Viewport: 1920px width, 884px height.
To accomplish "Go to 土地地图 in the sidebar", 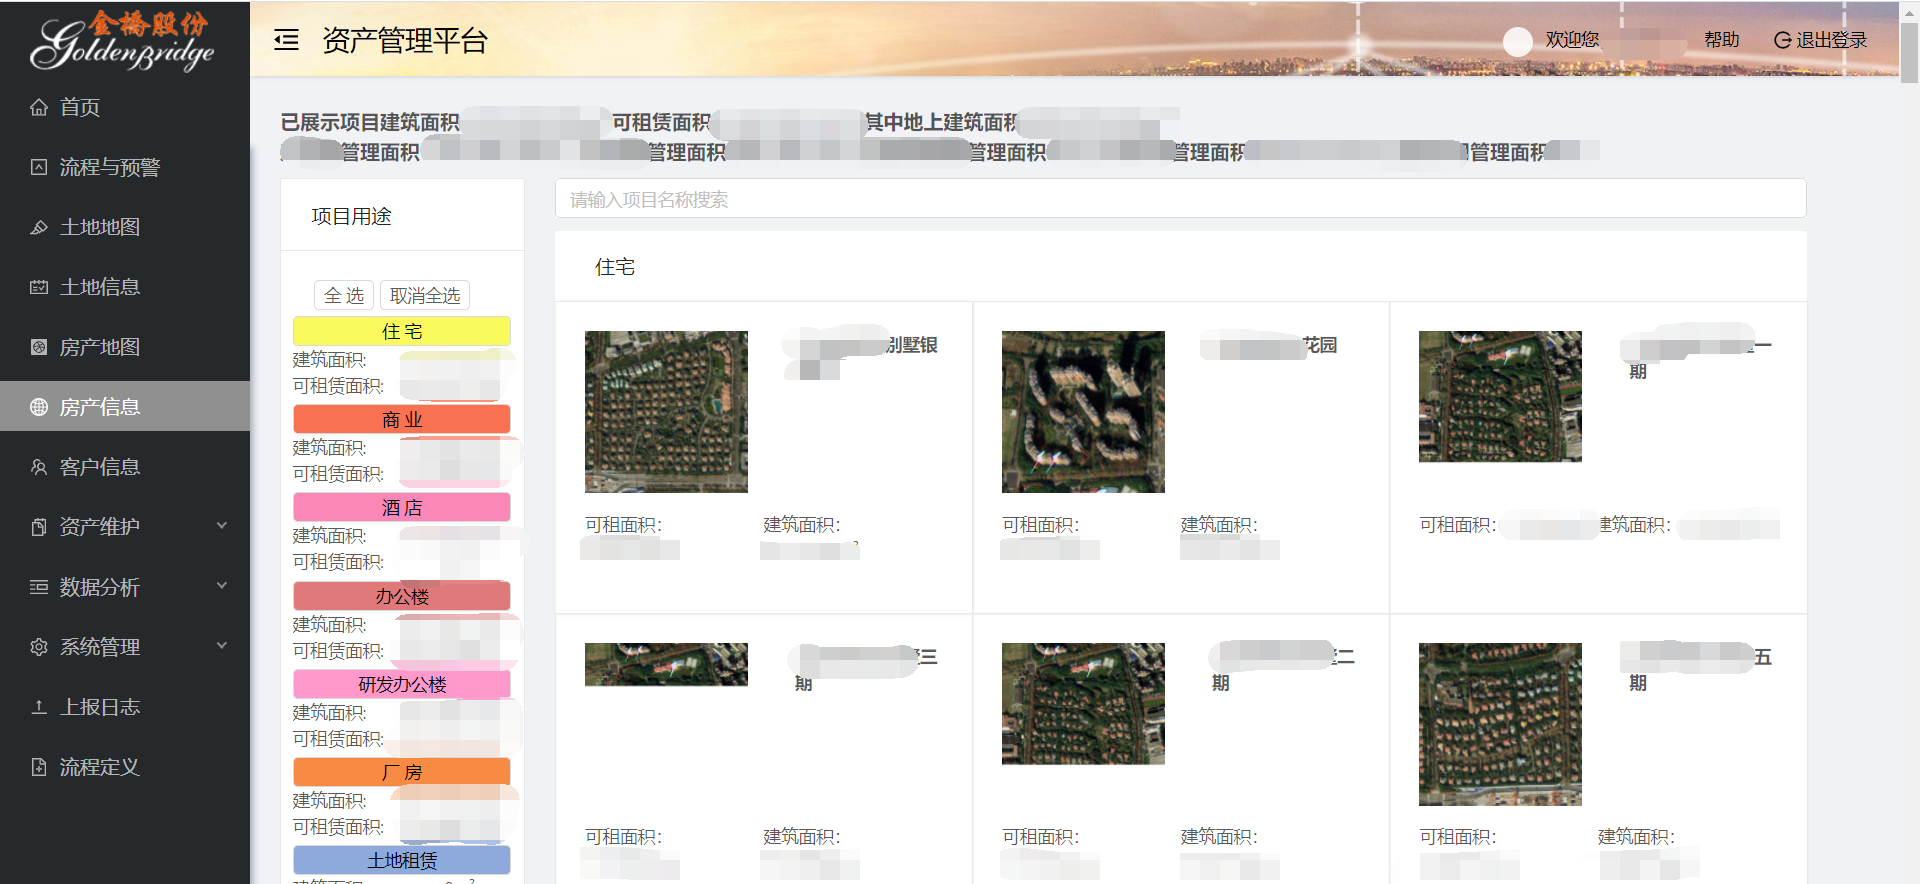I will pos(125,227).
